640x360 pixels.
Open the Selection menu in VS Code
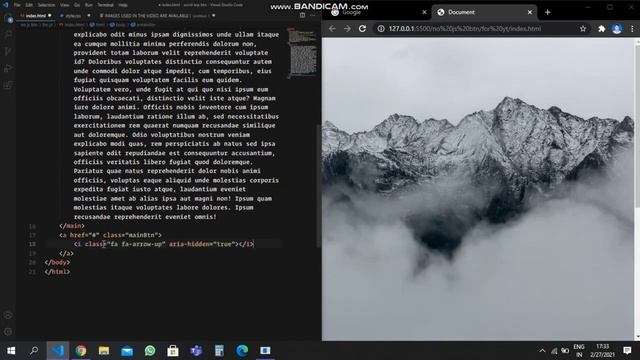[46, 5]
